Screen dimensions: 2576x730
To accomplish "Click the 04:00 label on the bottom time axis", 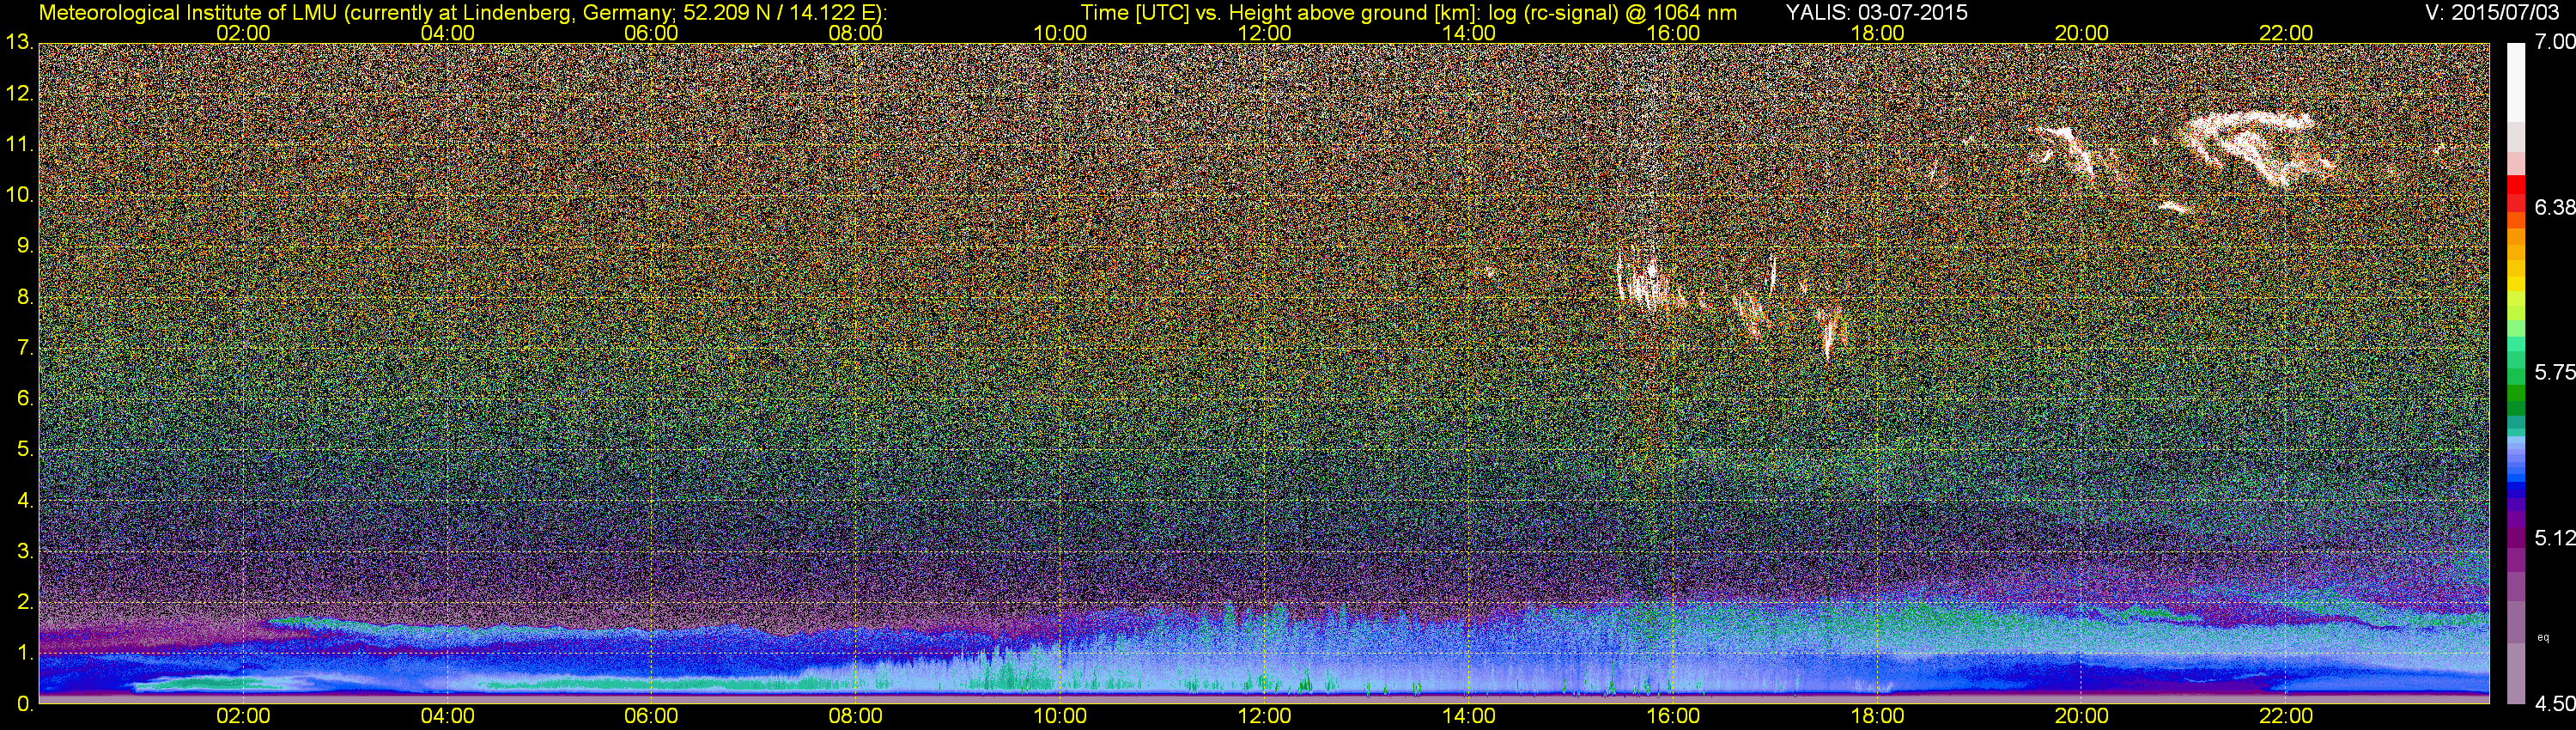I will (447, 716).
